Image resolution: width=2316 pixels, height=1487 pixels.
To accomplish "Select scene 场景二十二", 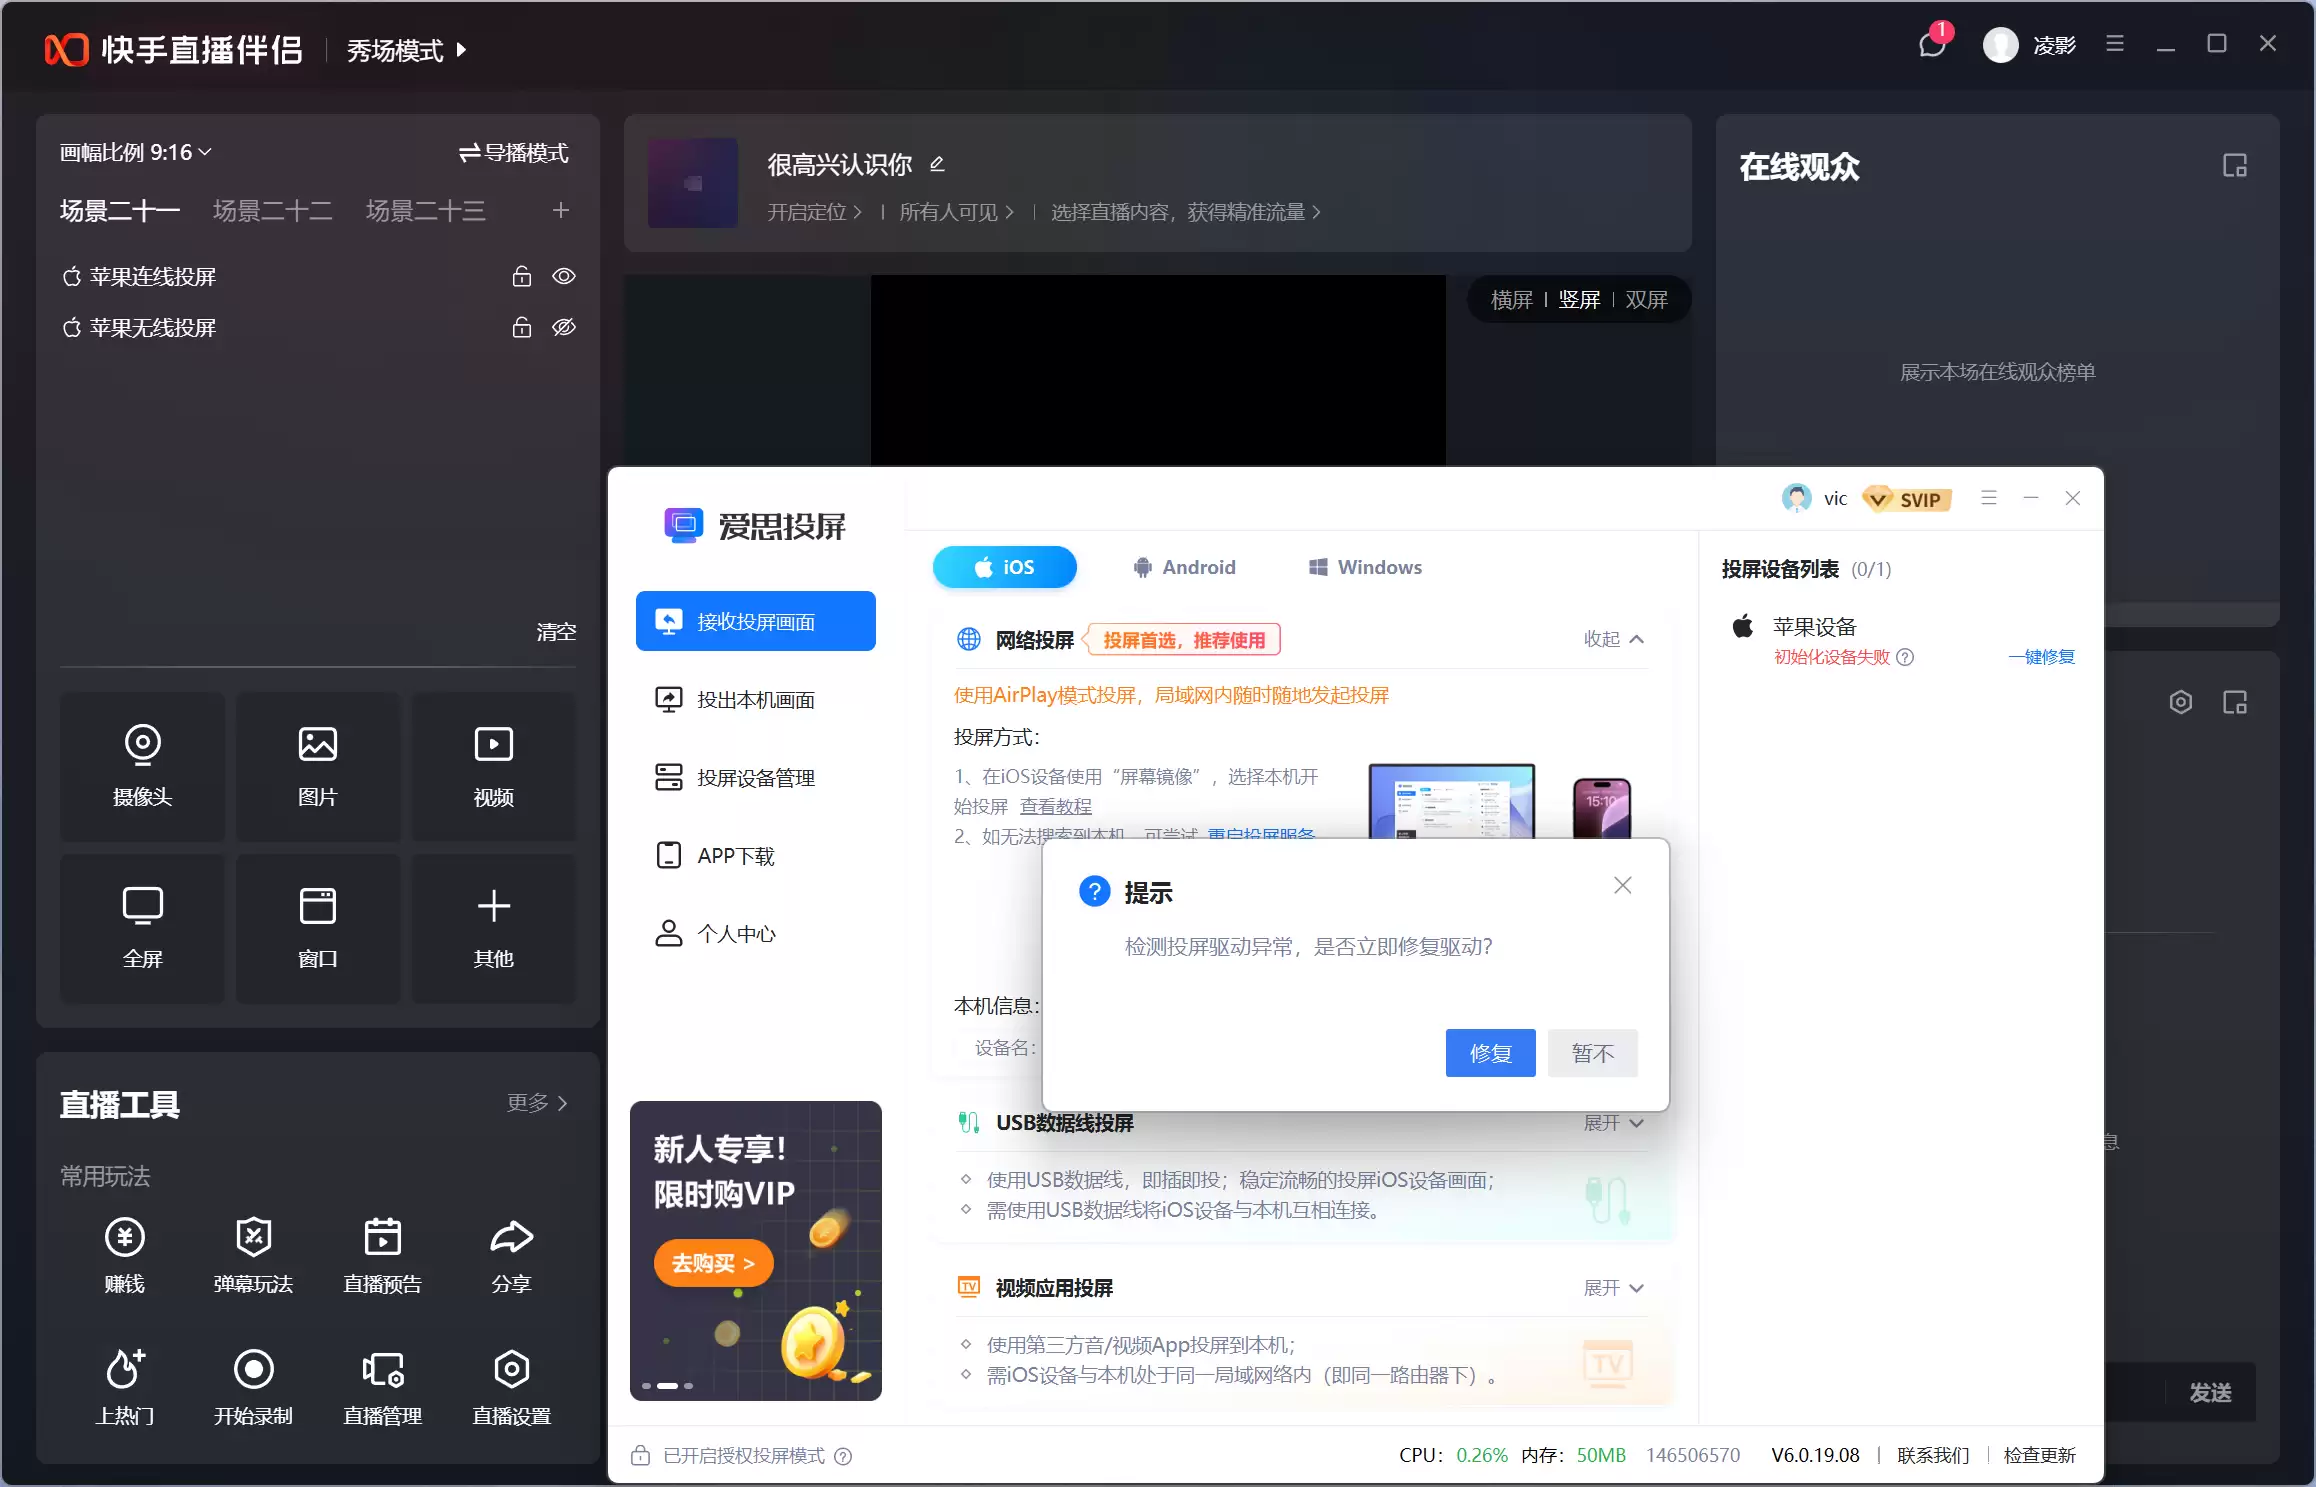I will (271, 210).
